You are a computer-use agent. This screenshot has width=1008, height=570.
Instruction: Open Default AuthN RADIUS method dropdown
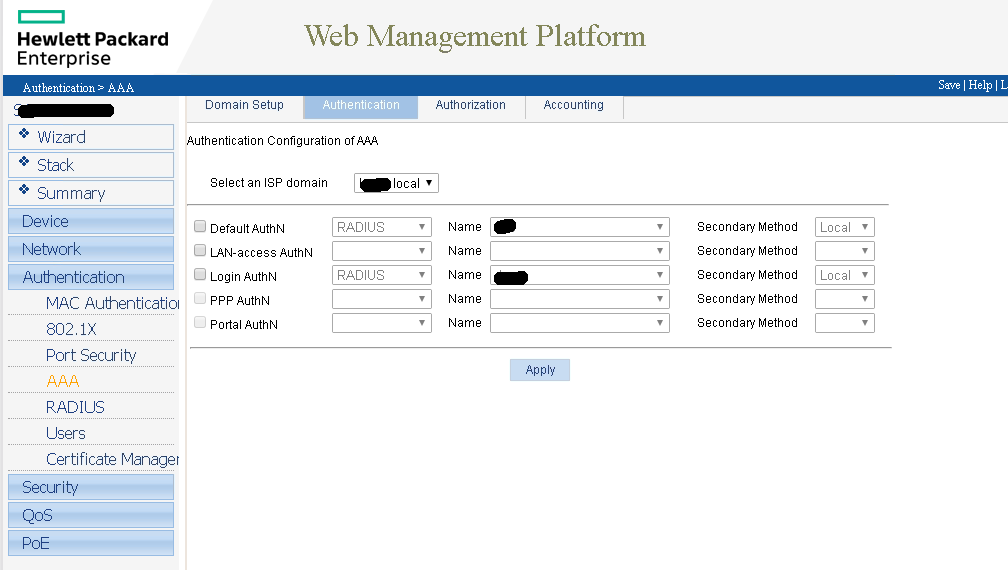click(x=381, y=227)
